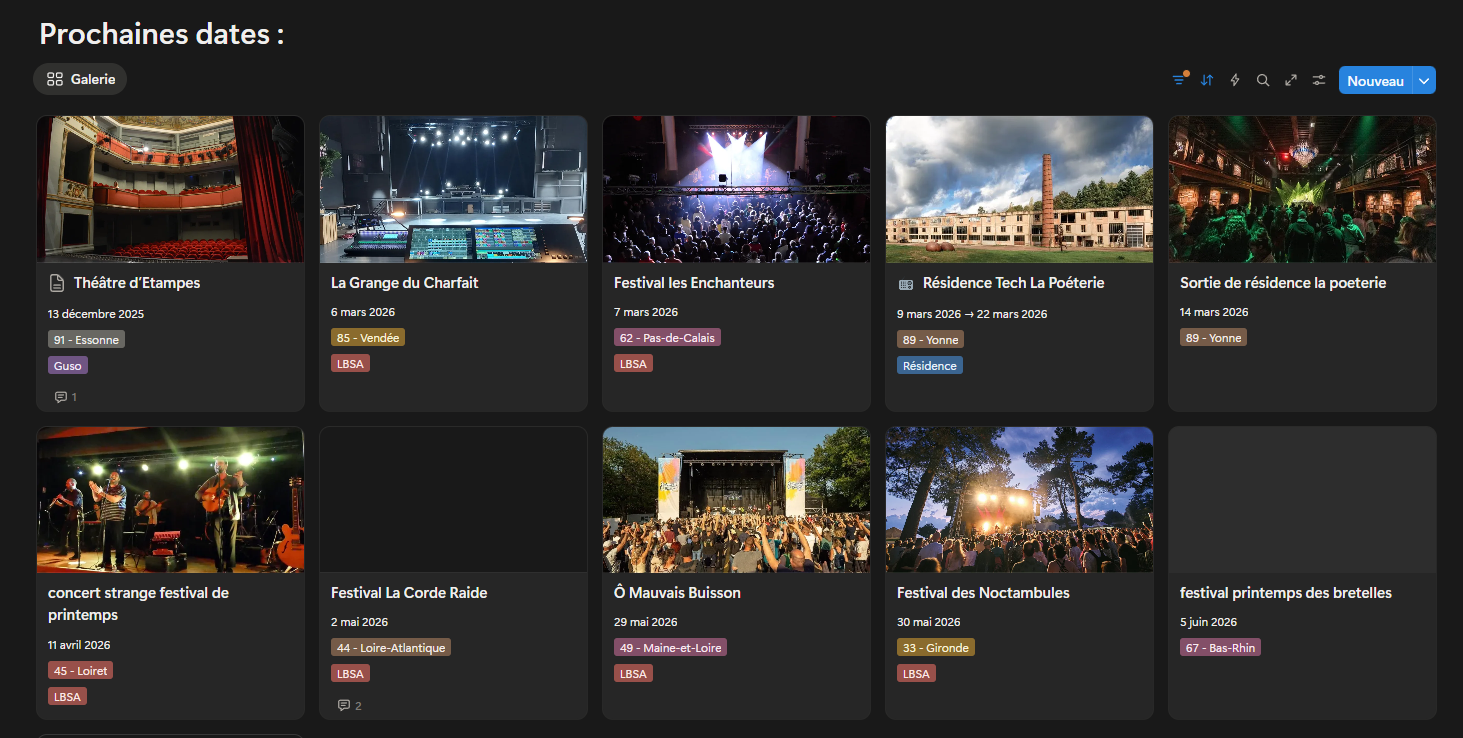Viewport: 1463px width, 738px height.
Task: Open the filter options for the database
Action: pos(1178,79)
